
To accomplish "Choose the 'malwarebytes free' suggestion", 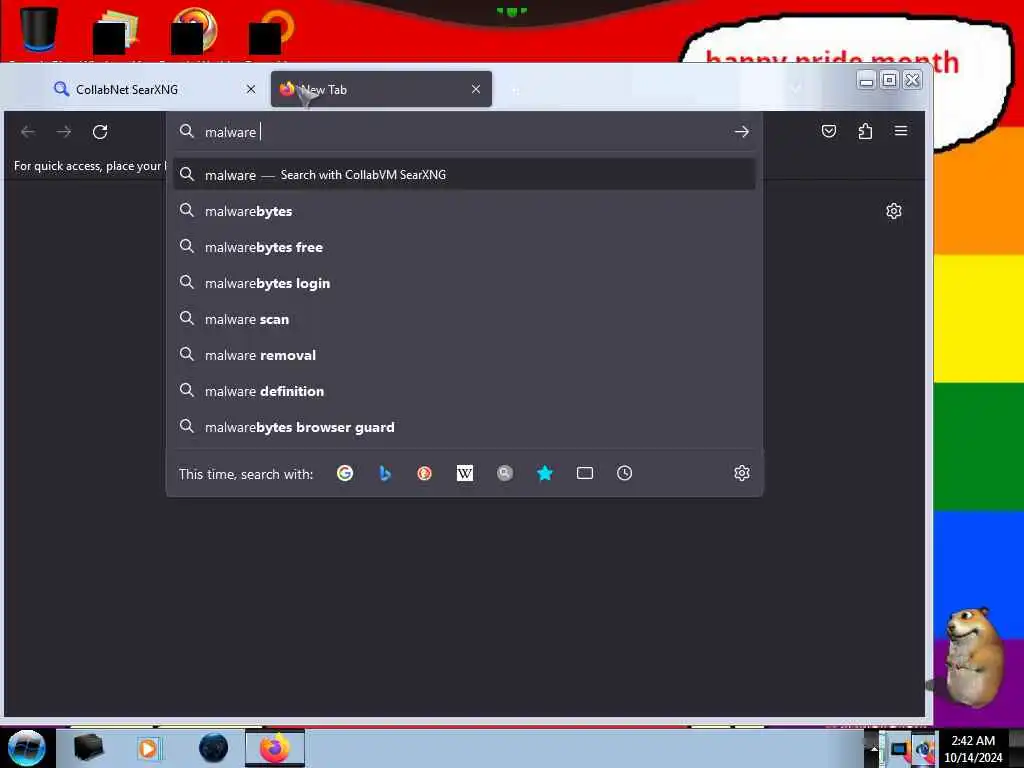I will point(464,247).
